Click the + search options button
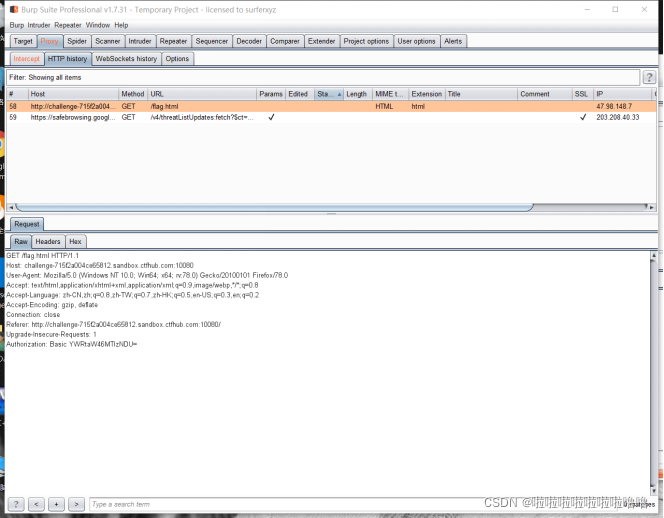The height and width of the screenshot is (518, 664). [56, 504]
